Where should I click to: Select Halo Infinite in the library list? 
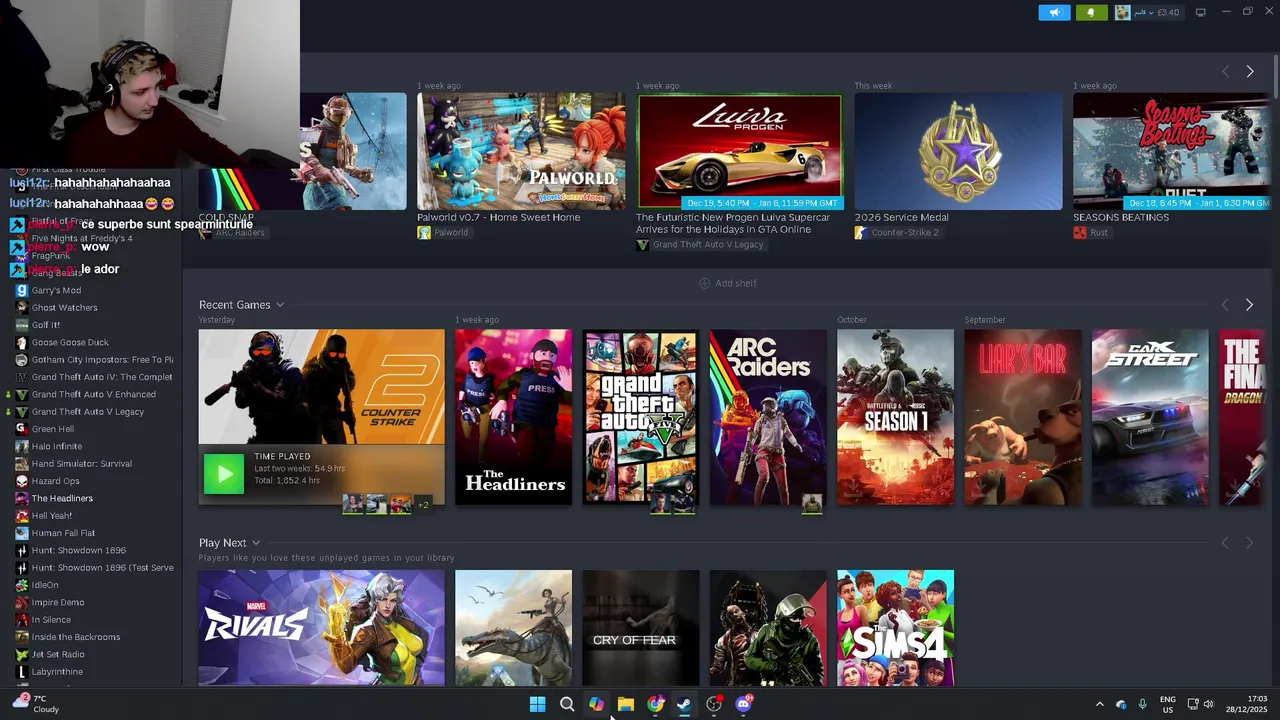pos(57,446)
